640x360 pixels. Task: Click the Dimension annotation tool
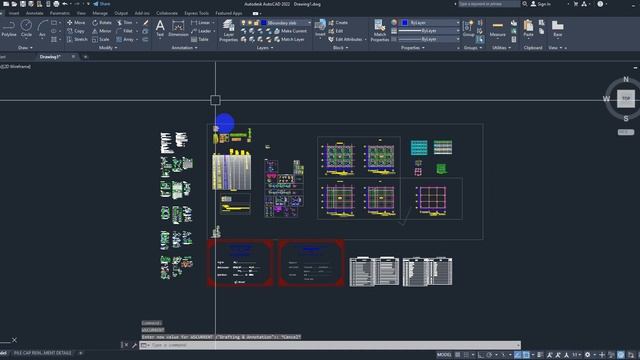click(x=178, y=29)
